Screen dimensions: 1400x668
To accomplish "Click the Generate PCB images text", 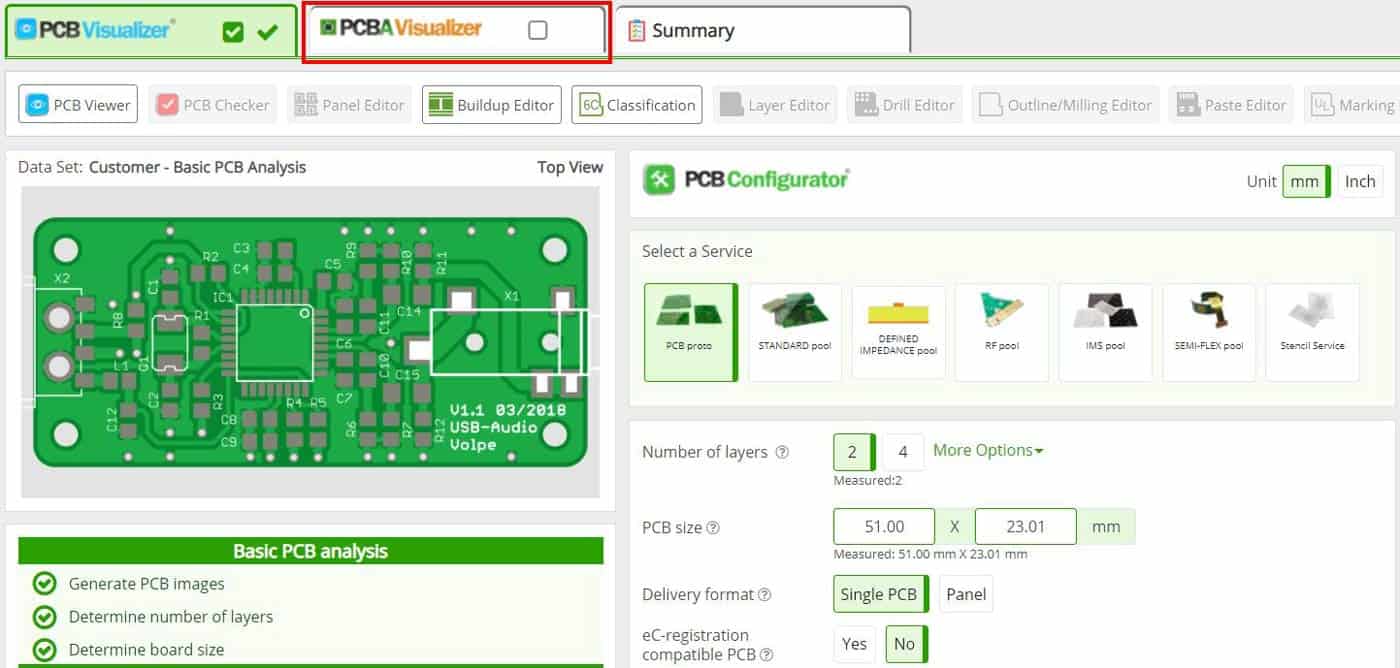I will (147, 584).
